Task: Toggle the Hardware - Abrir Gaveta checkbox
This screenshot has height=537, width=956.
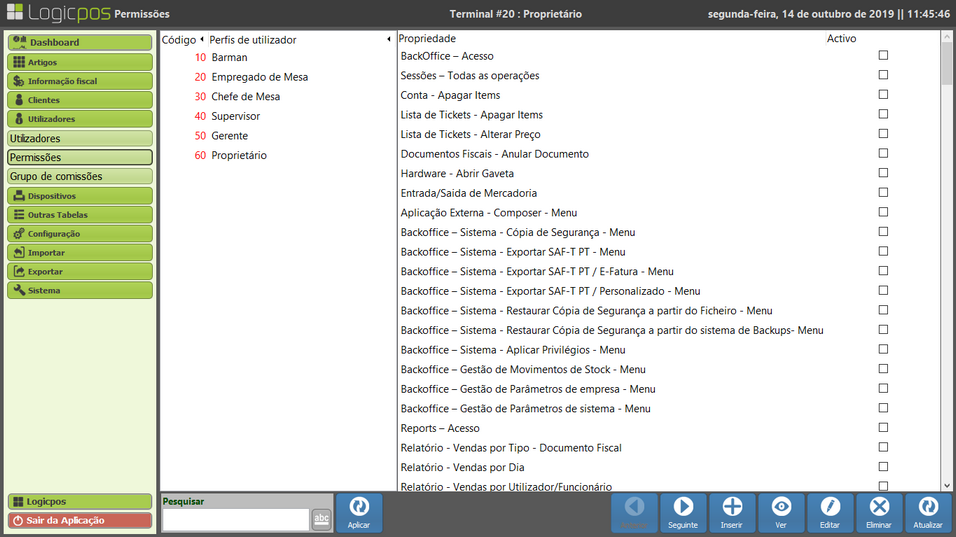Action: 883,173
